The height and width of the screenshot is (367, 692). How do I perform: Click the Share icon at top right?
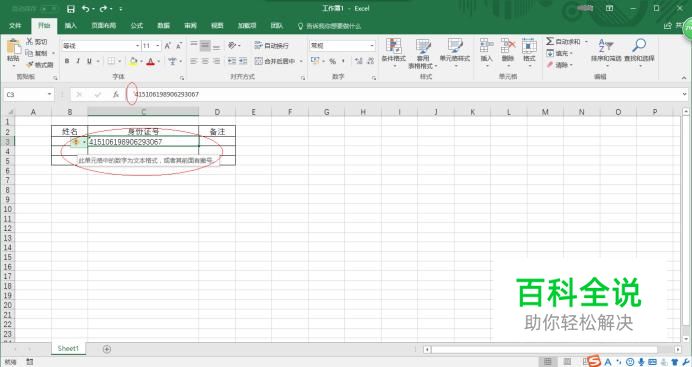(x=668, y=26)
